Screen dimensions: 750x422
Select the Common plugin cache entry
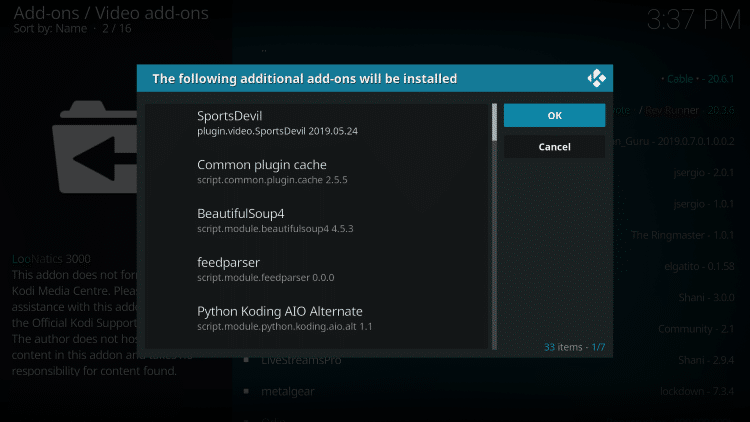[317, 172]
